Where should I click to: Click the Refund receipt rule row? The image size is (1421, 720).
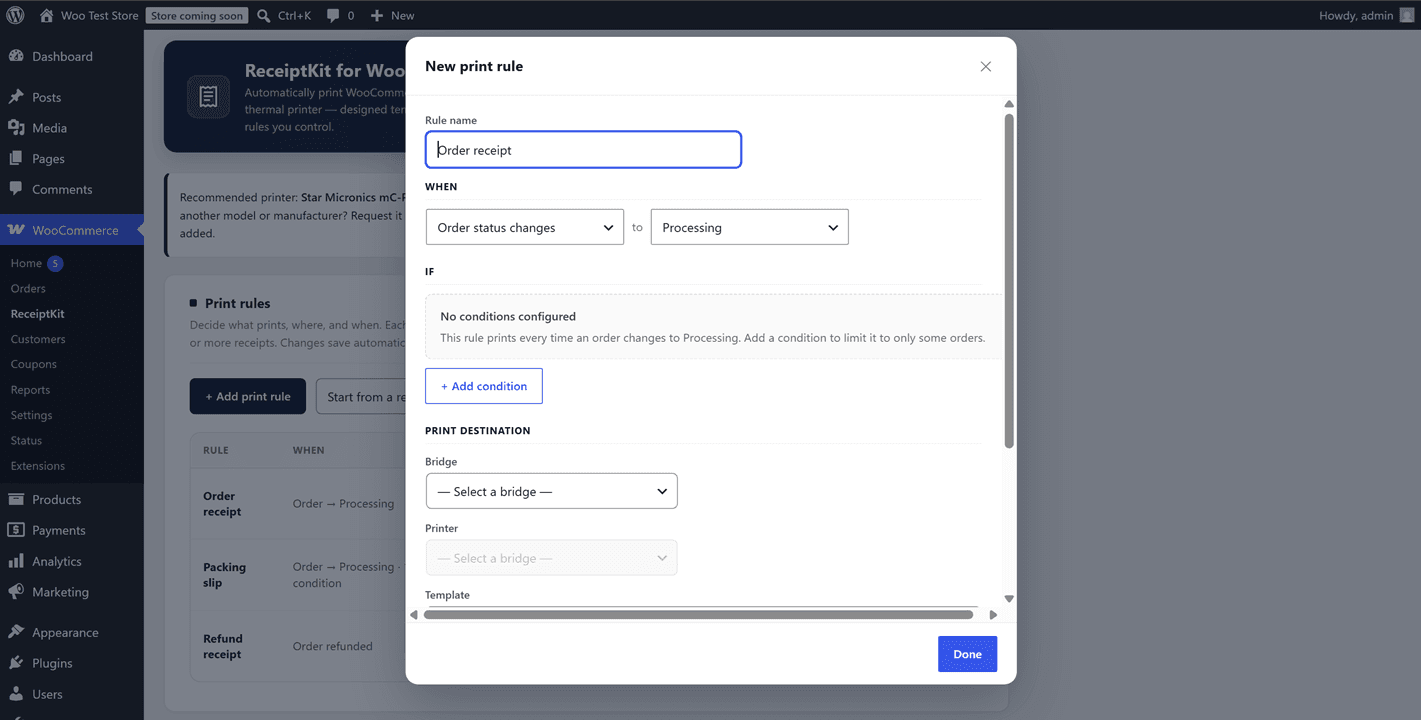[298, 646]
